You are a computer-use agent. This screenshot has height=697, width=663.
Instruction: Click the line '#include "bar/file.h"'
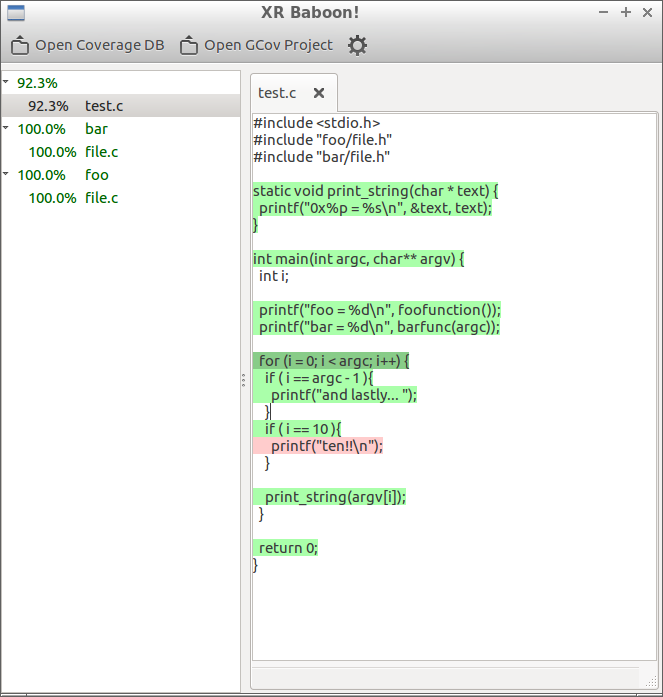(321, 157)
